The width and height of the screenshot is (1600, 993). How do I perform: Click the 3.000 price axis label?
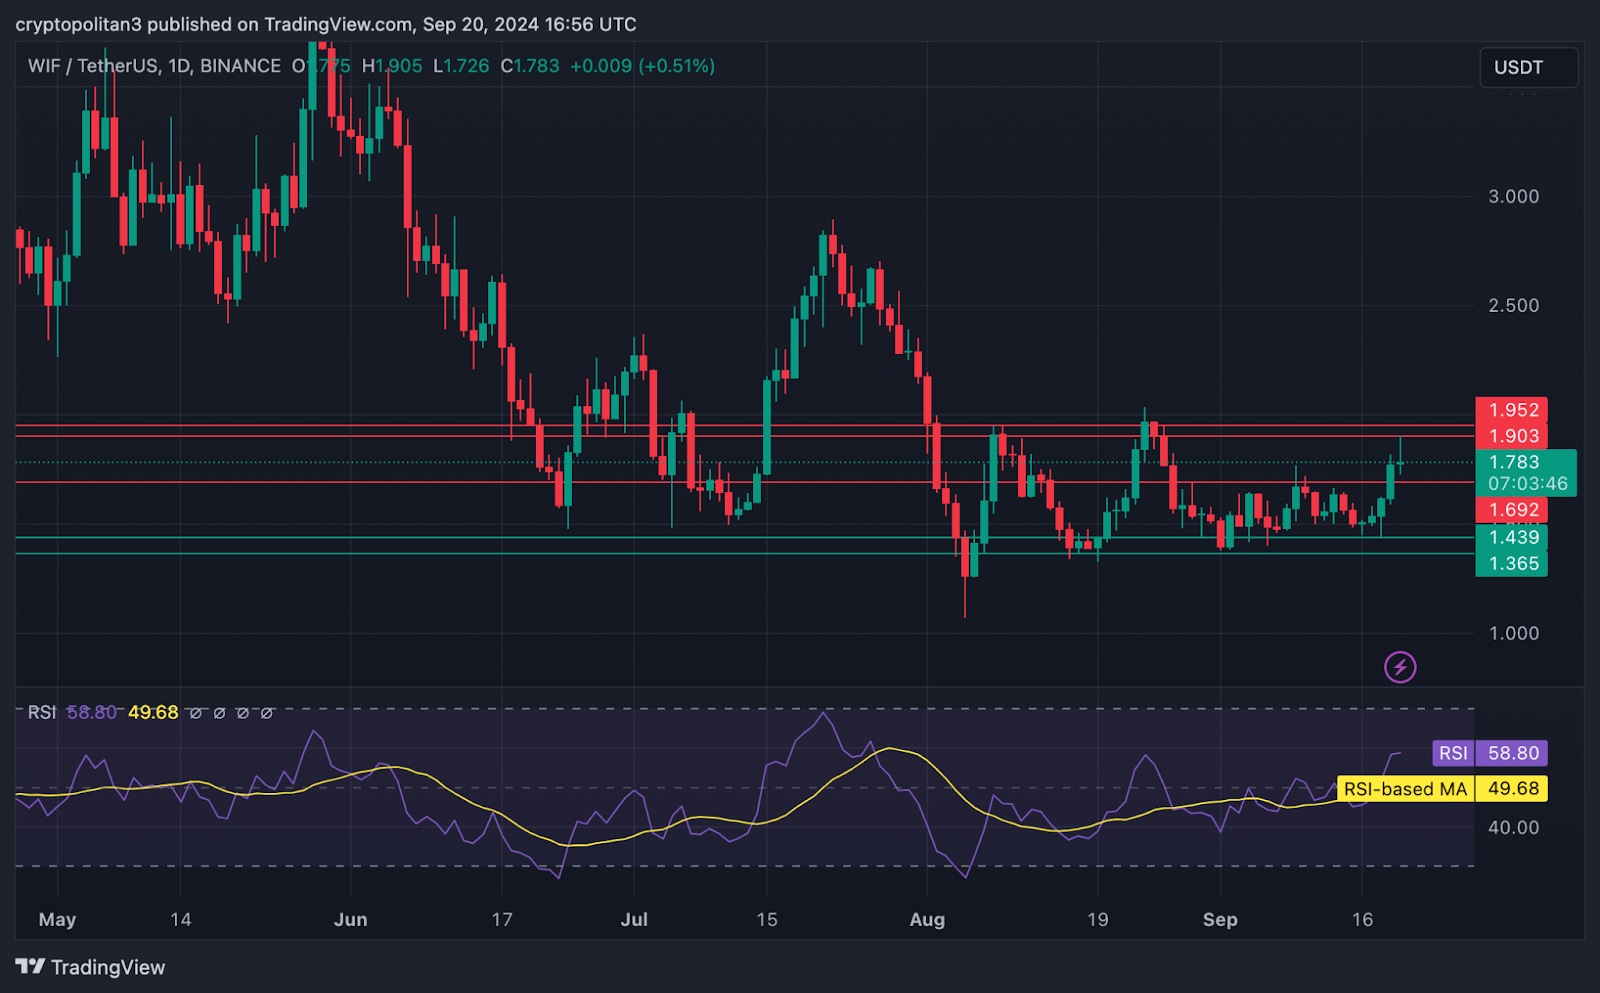1514,196
